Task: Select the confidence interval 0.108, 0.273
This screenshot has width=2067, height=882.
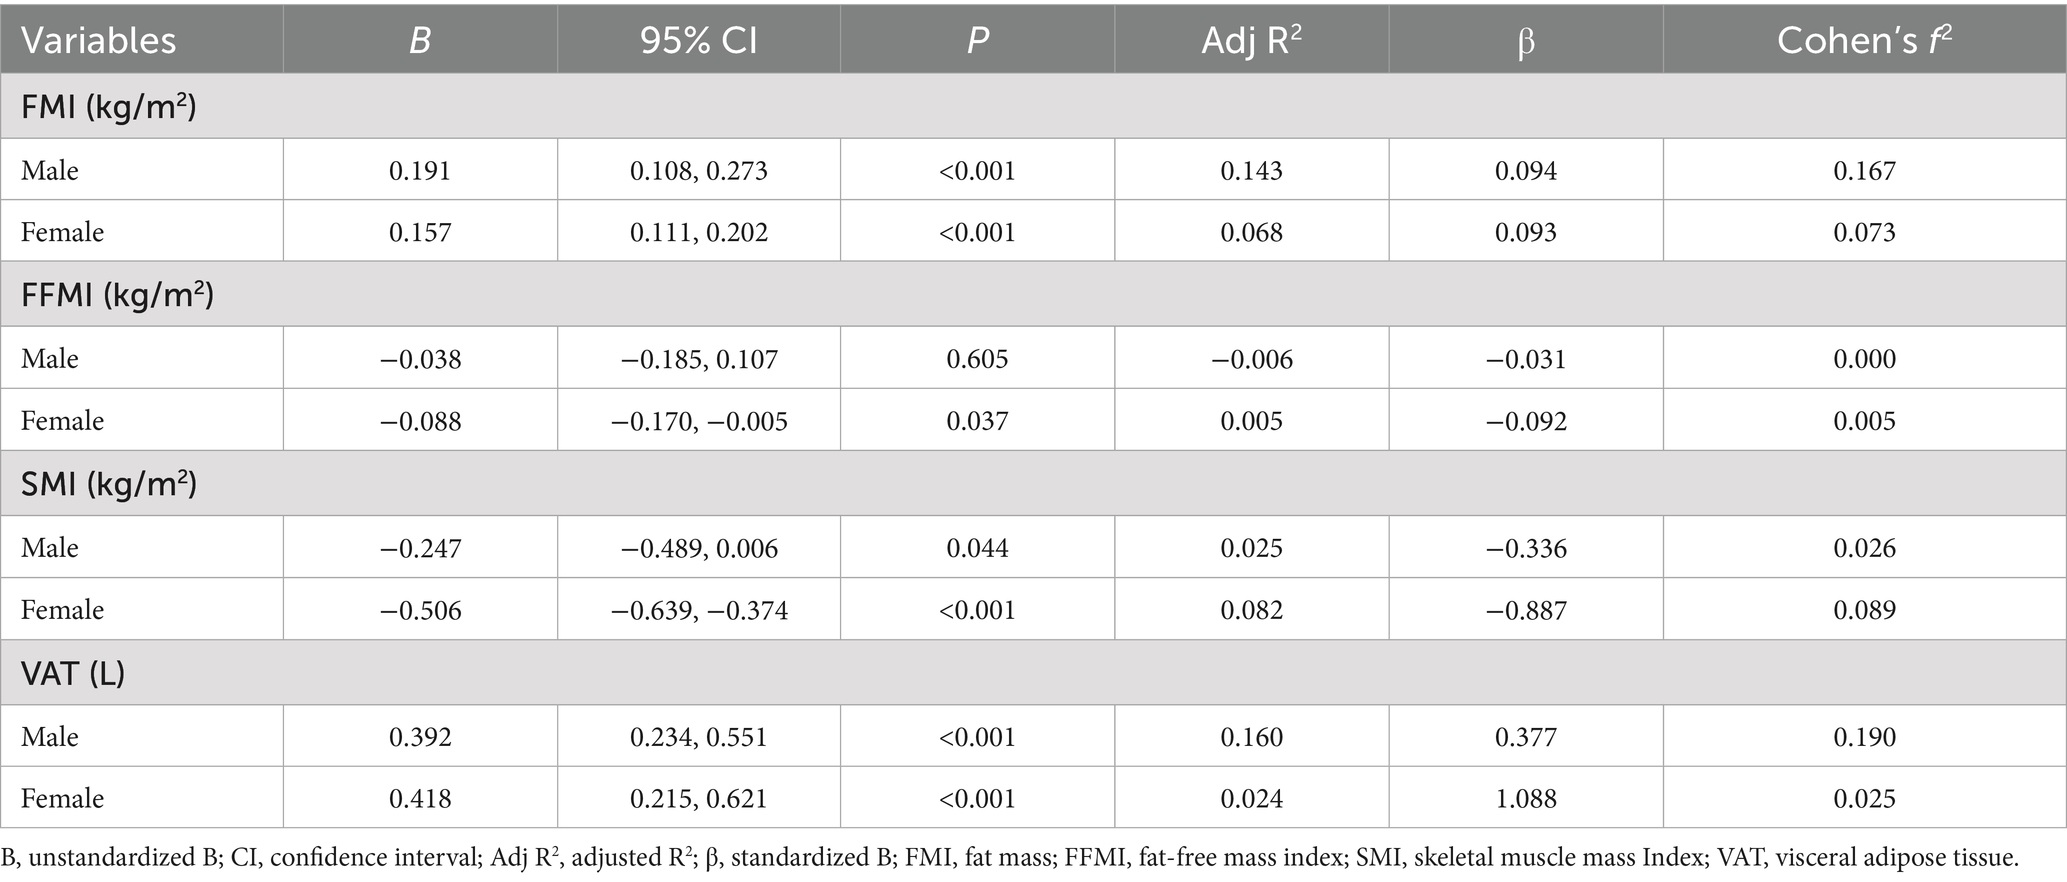Action: click(698, 171)
